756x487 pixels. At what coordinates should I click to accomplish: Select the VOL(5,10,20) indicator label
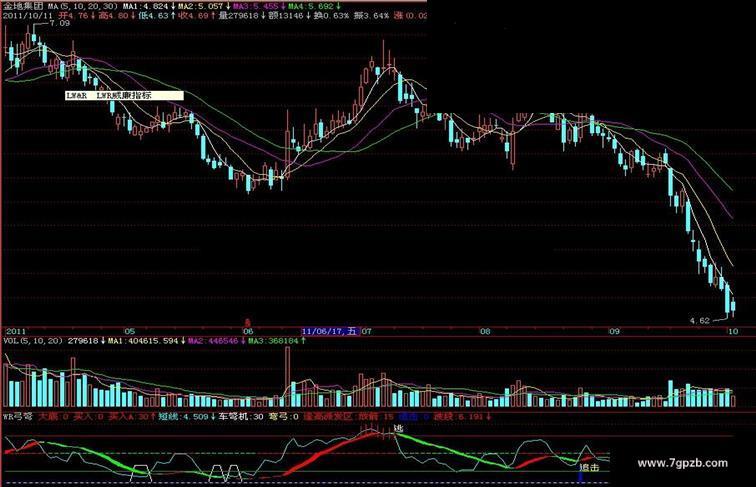pyautogui.click(x=33, y=341)
